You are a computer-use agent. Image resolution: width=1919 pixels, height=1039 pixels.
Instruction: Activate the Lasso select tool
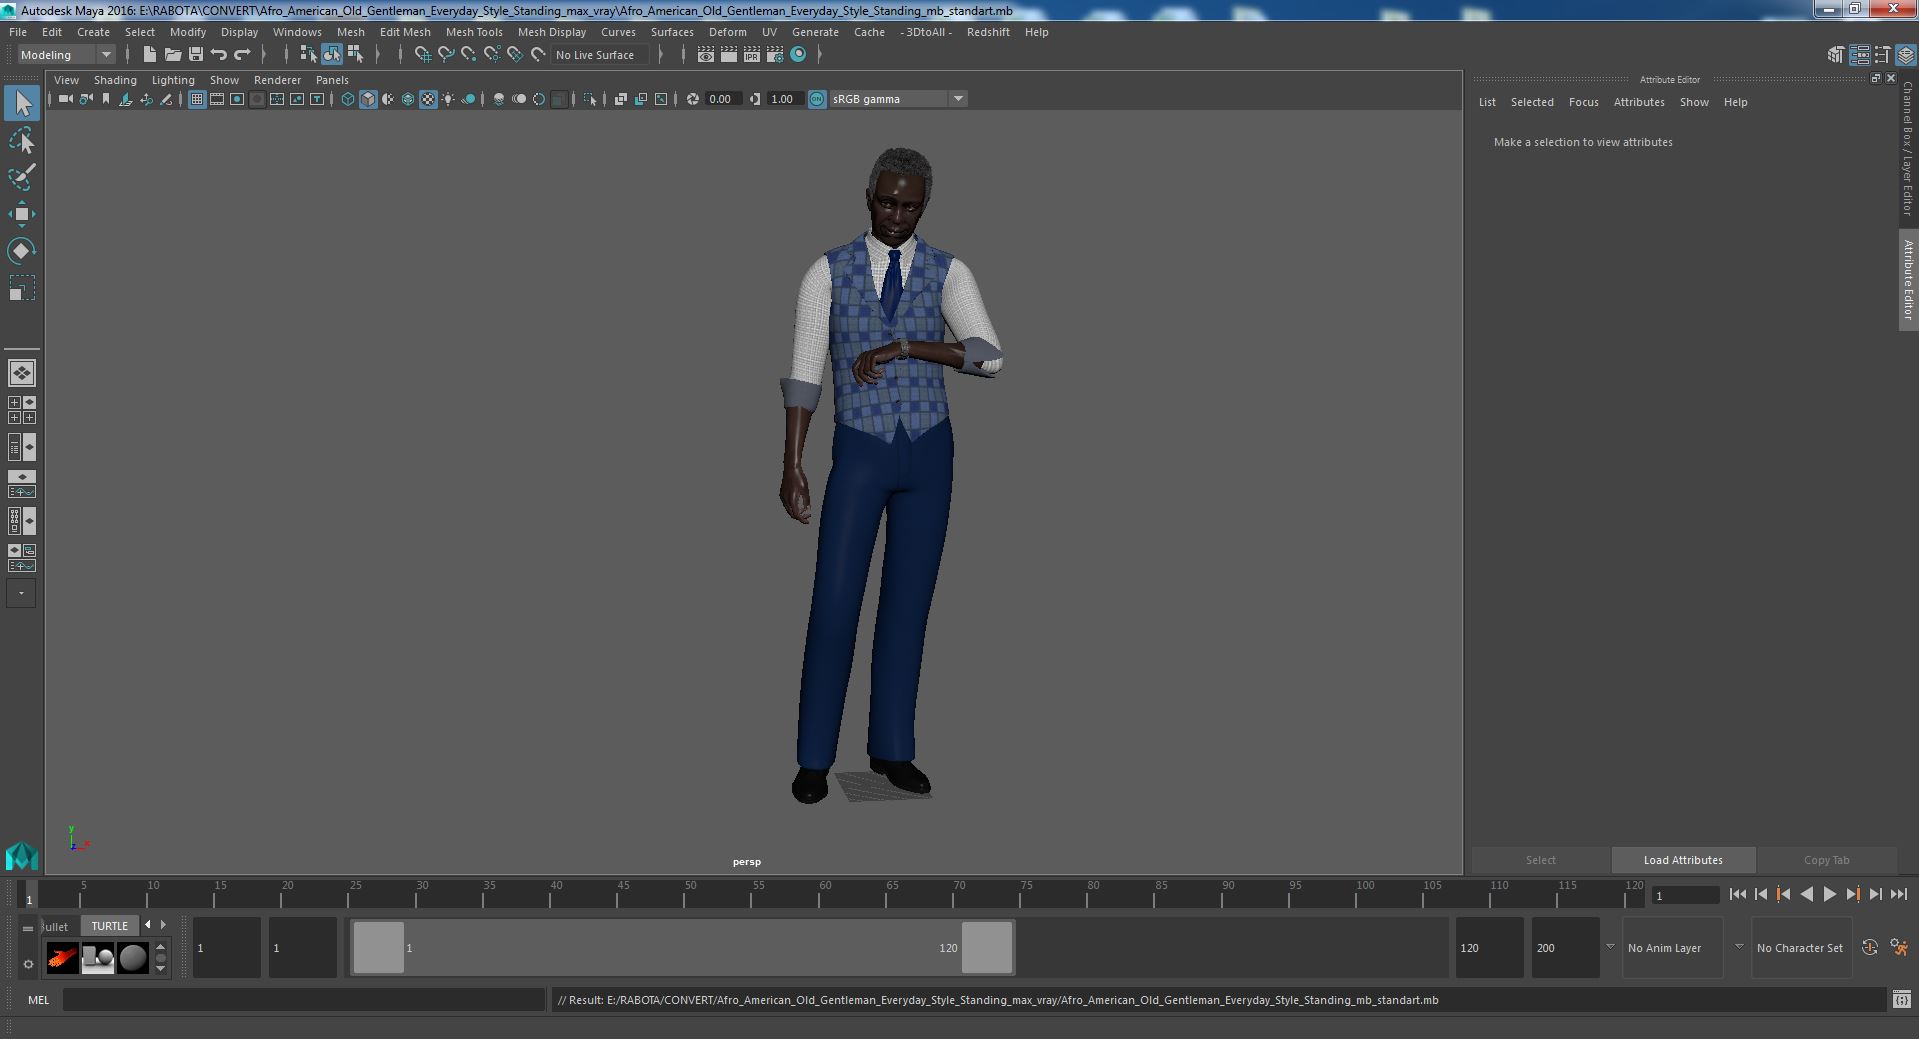click(x=22, y=141)
